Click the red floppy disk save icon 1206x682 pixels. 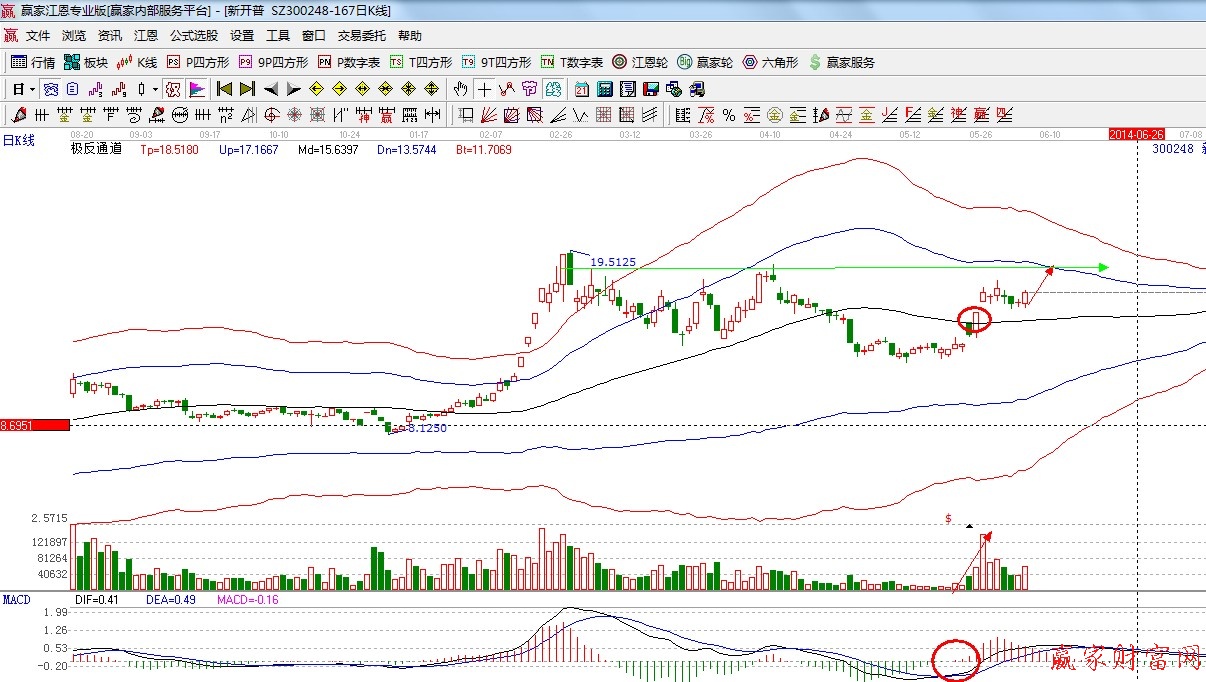pos(649,89)
